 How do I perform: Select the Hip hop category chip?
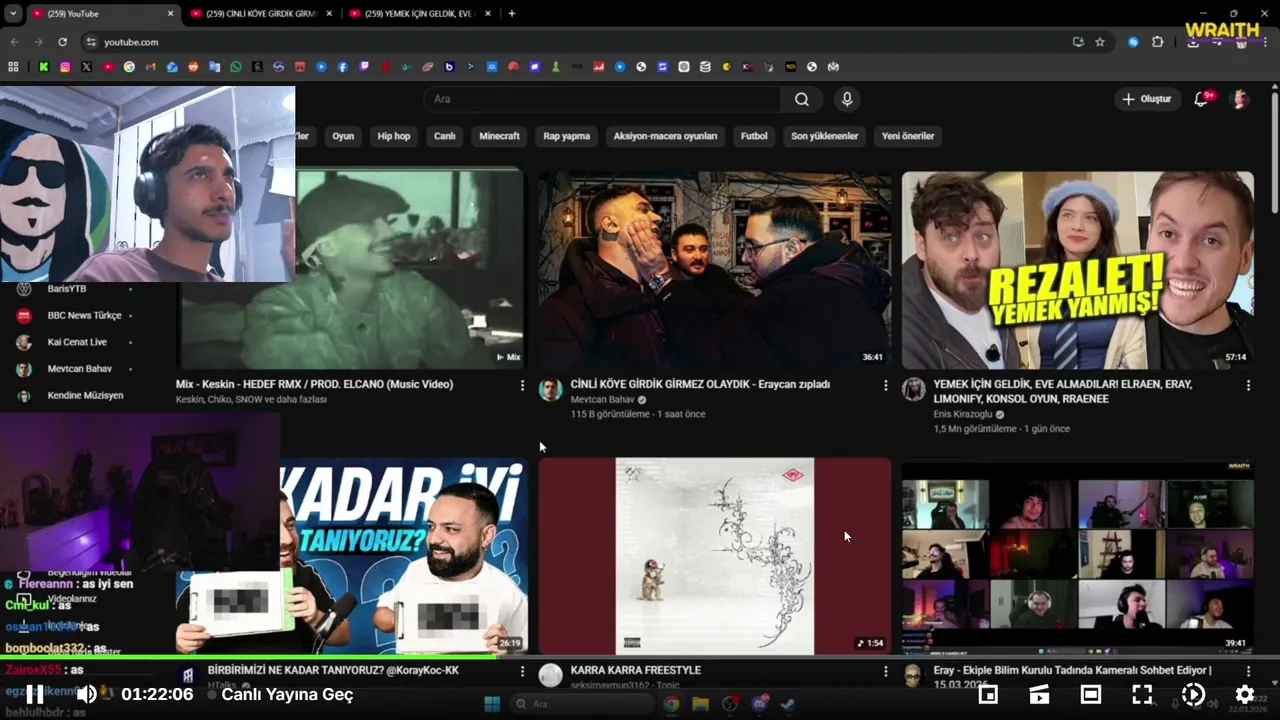tap(394, 136)
